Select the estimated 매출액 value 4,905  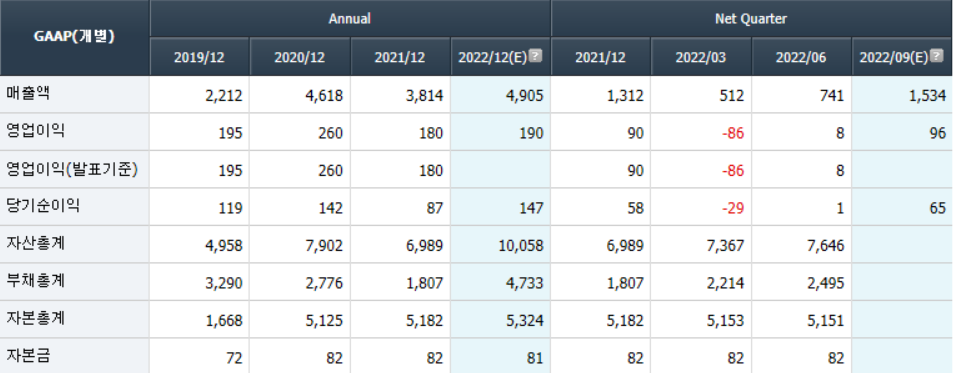(525, 95)
